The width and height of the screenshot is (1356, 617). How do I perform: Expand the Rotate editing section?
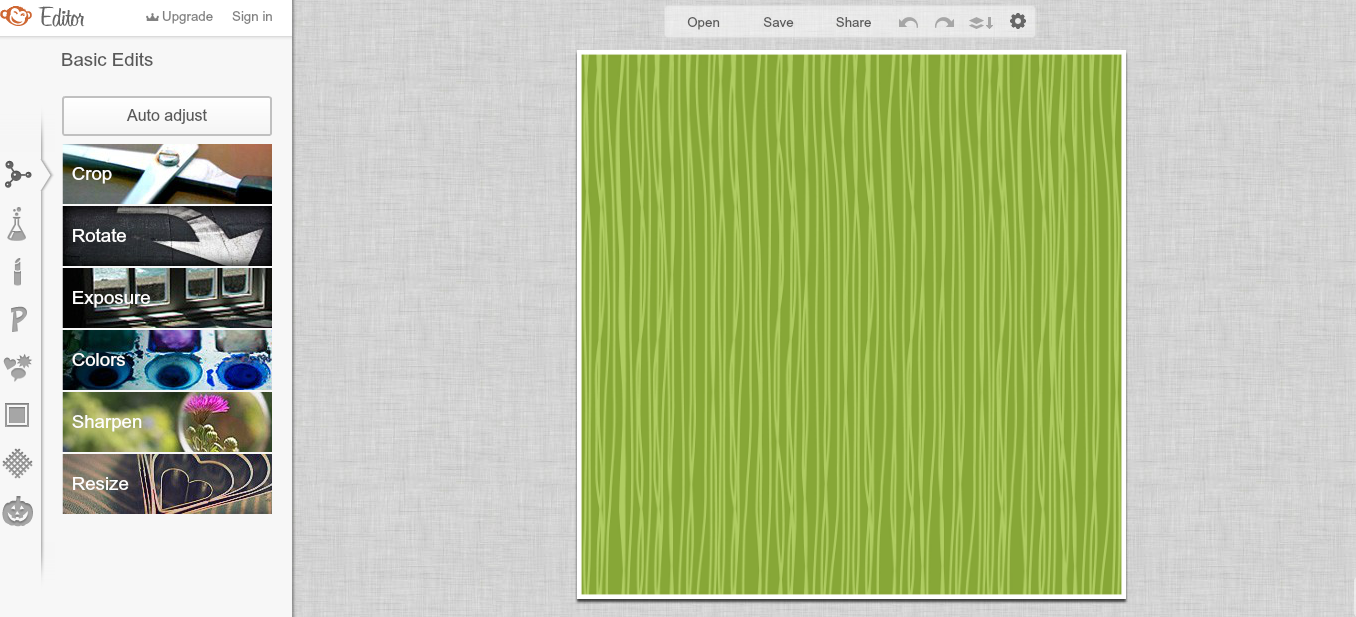coord(167,236)
